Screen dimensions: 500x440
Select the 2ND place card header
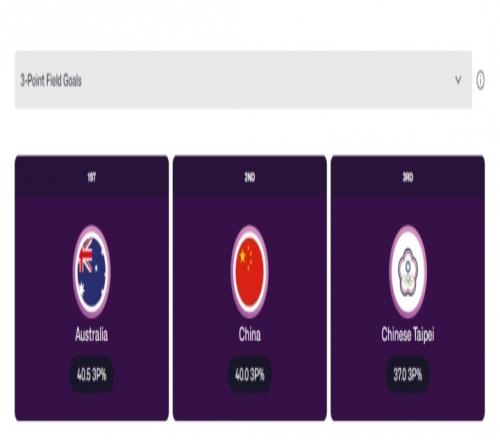pyautogui.click(x=250, y=177)
